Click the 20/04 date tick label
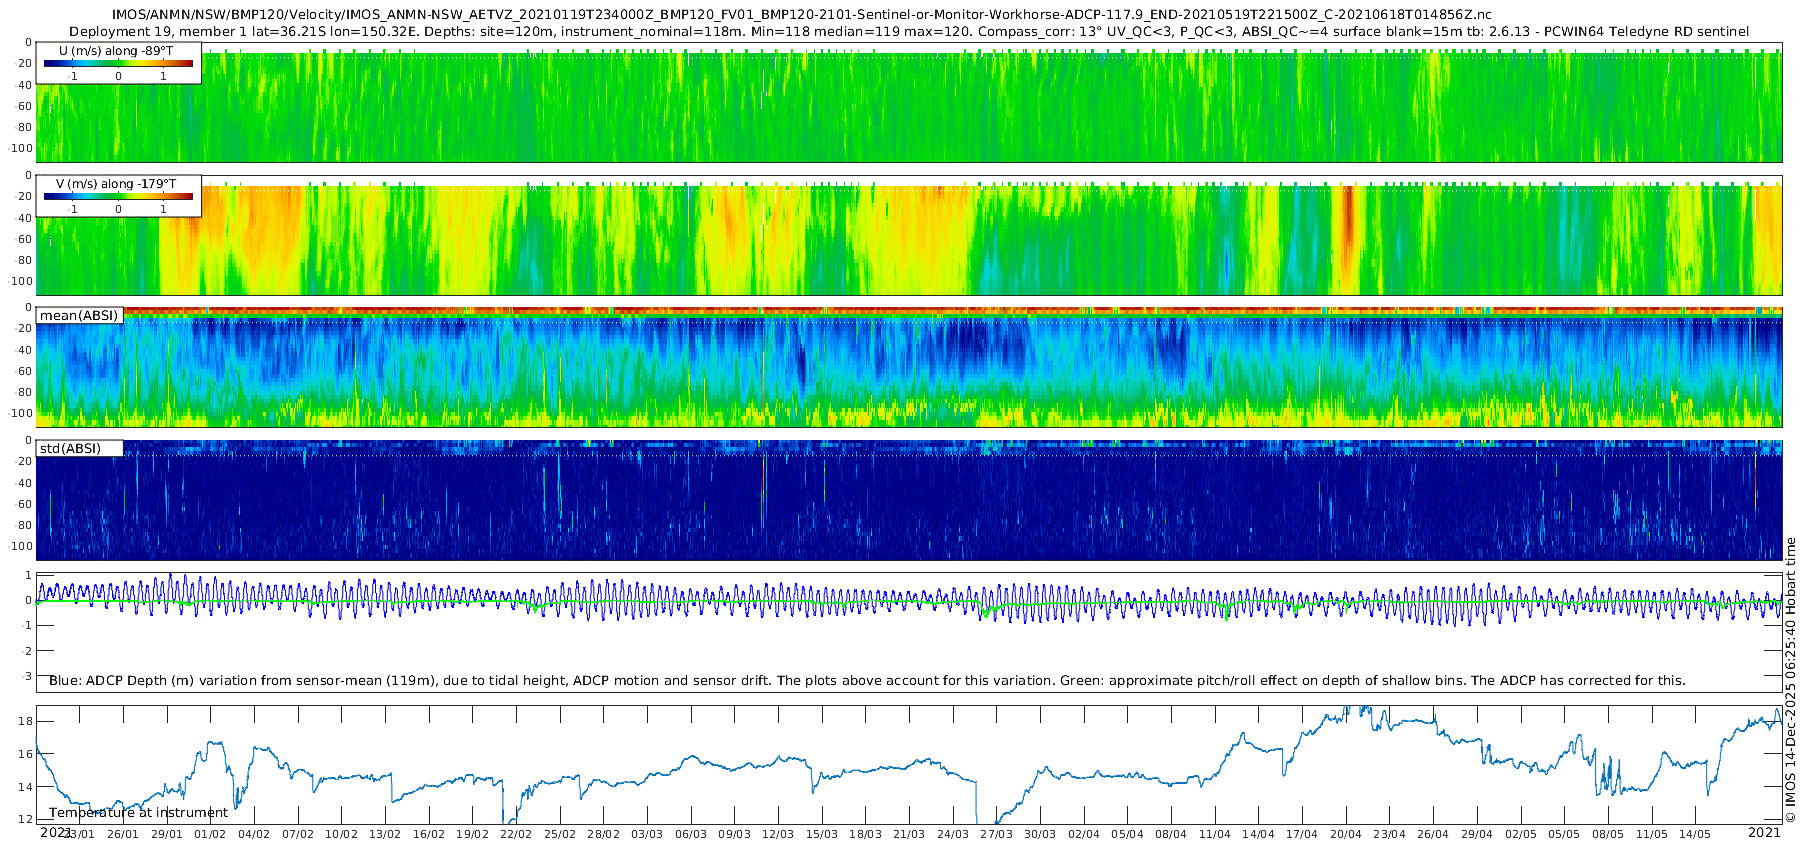 tap(1345, 834)
